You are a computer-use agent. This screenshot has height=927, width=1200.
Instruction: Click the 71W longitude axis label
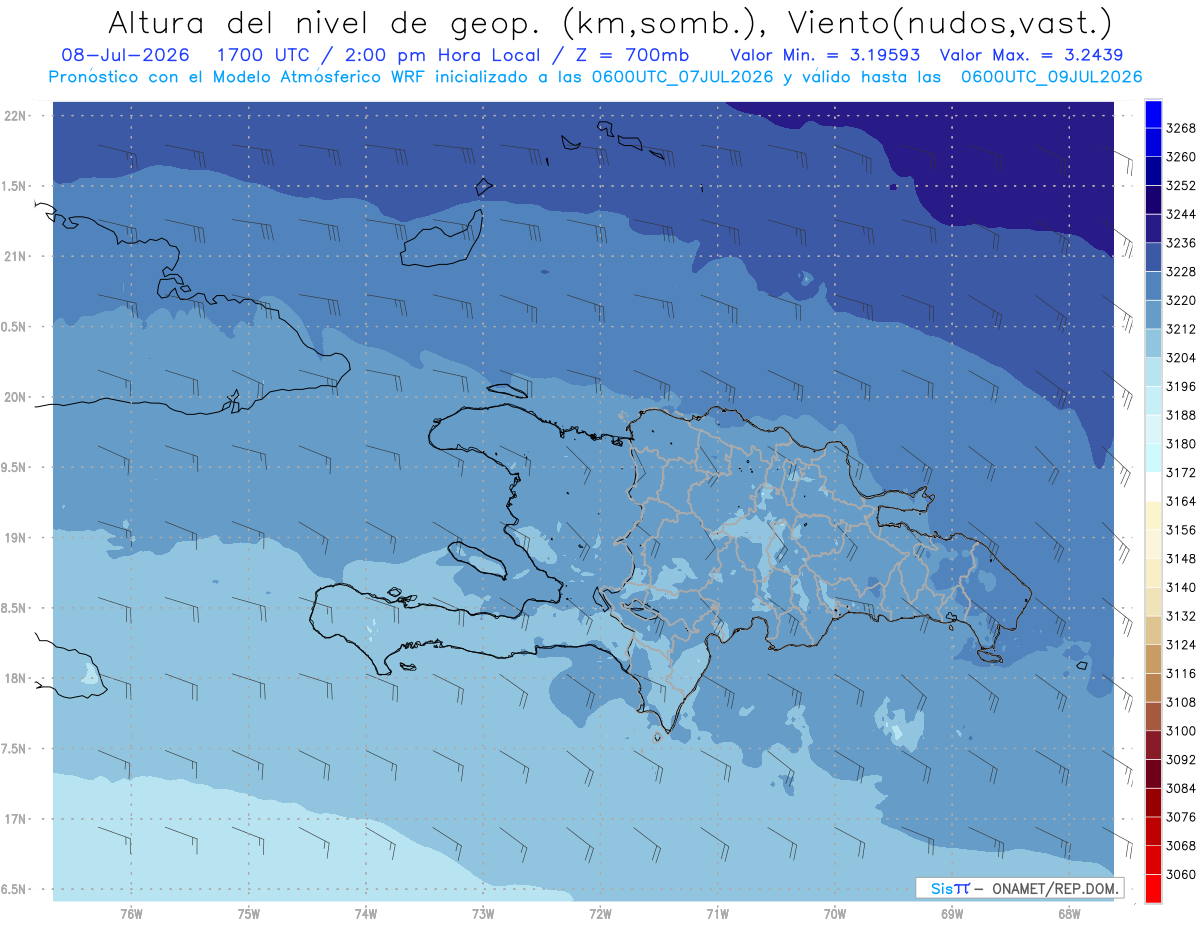click(x=717, y=914)
